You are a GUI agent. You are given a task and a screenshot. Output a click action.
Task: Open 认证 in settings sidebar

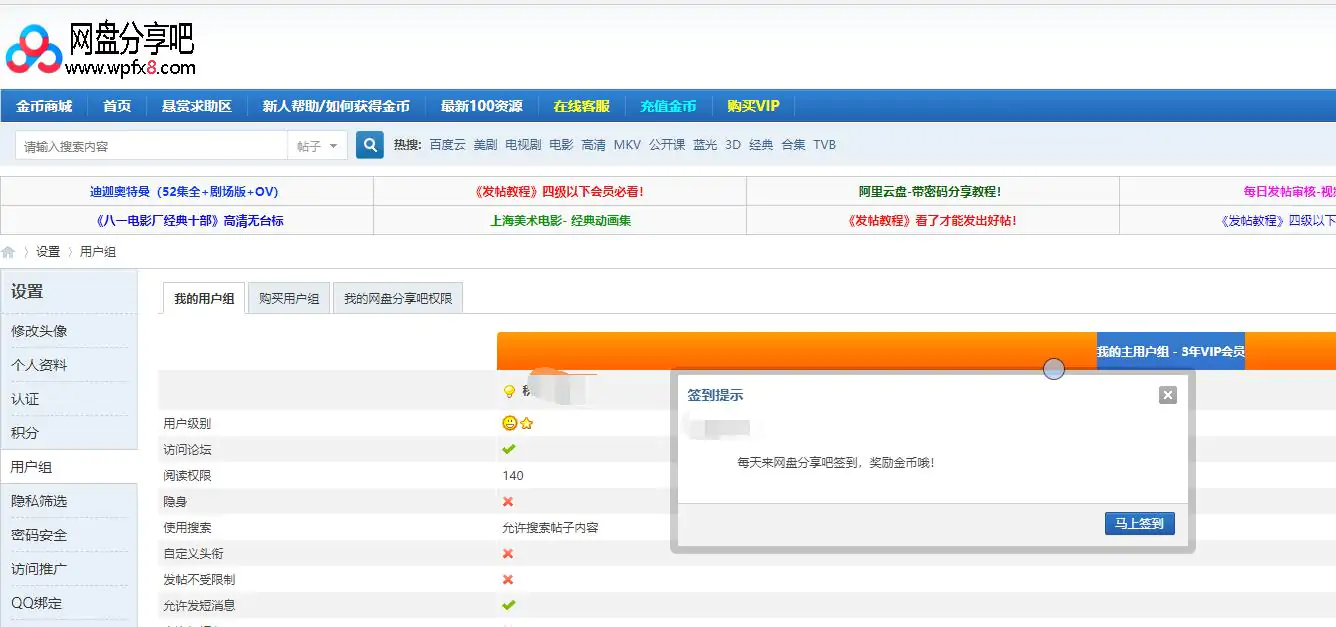tap(25, 399)
